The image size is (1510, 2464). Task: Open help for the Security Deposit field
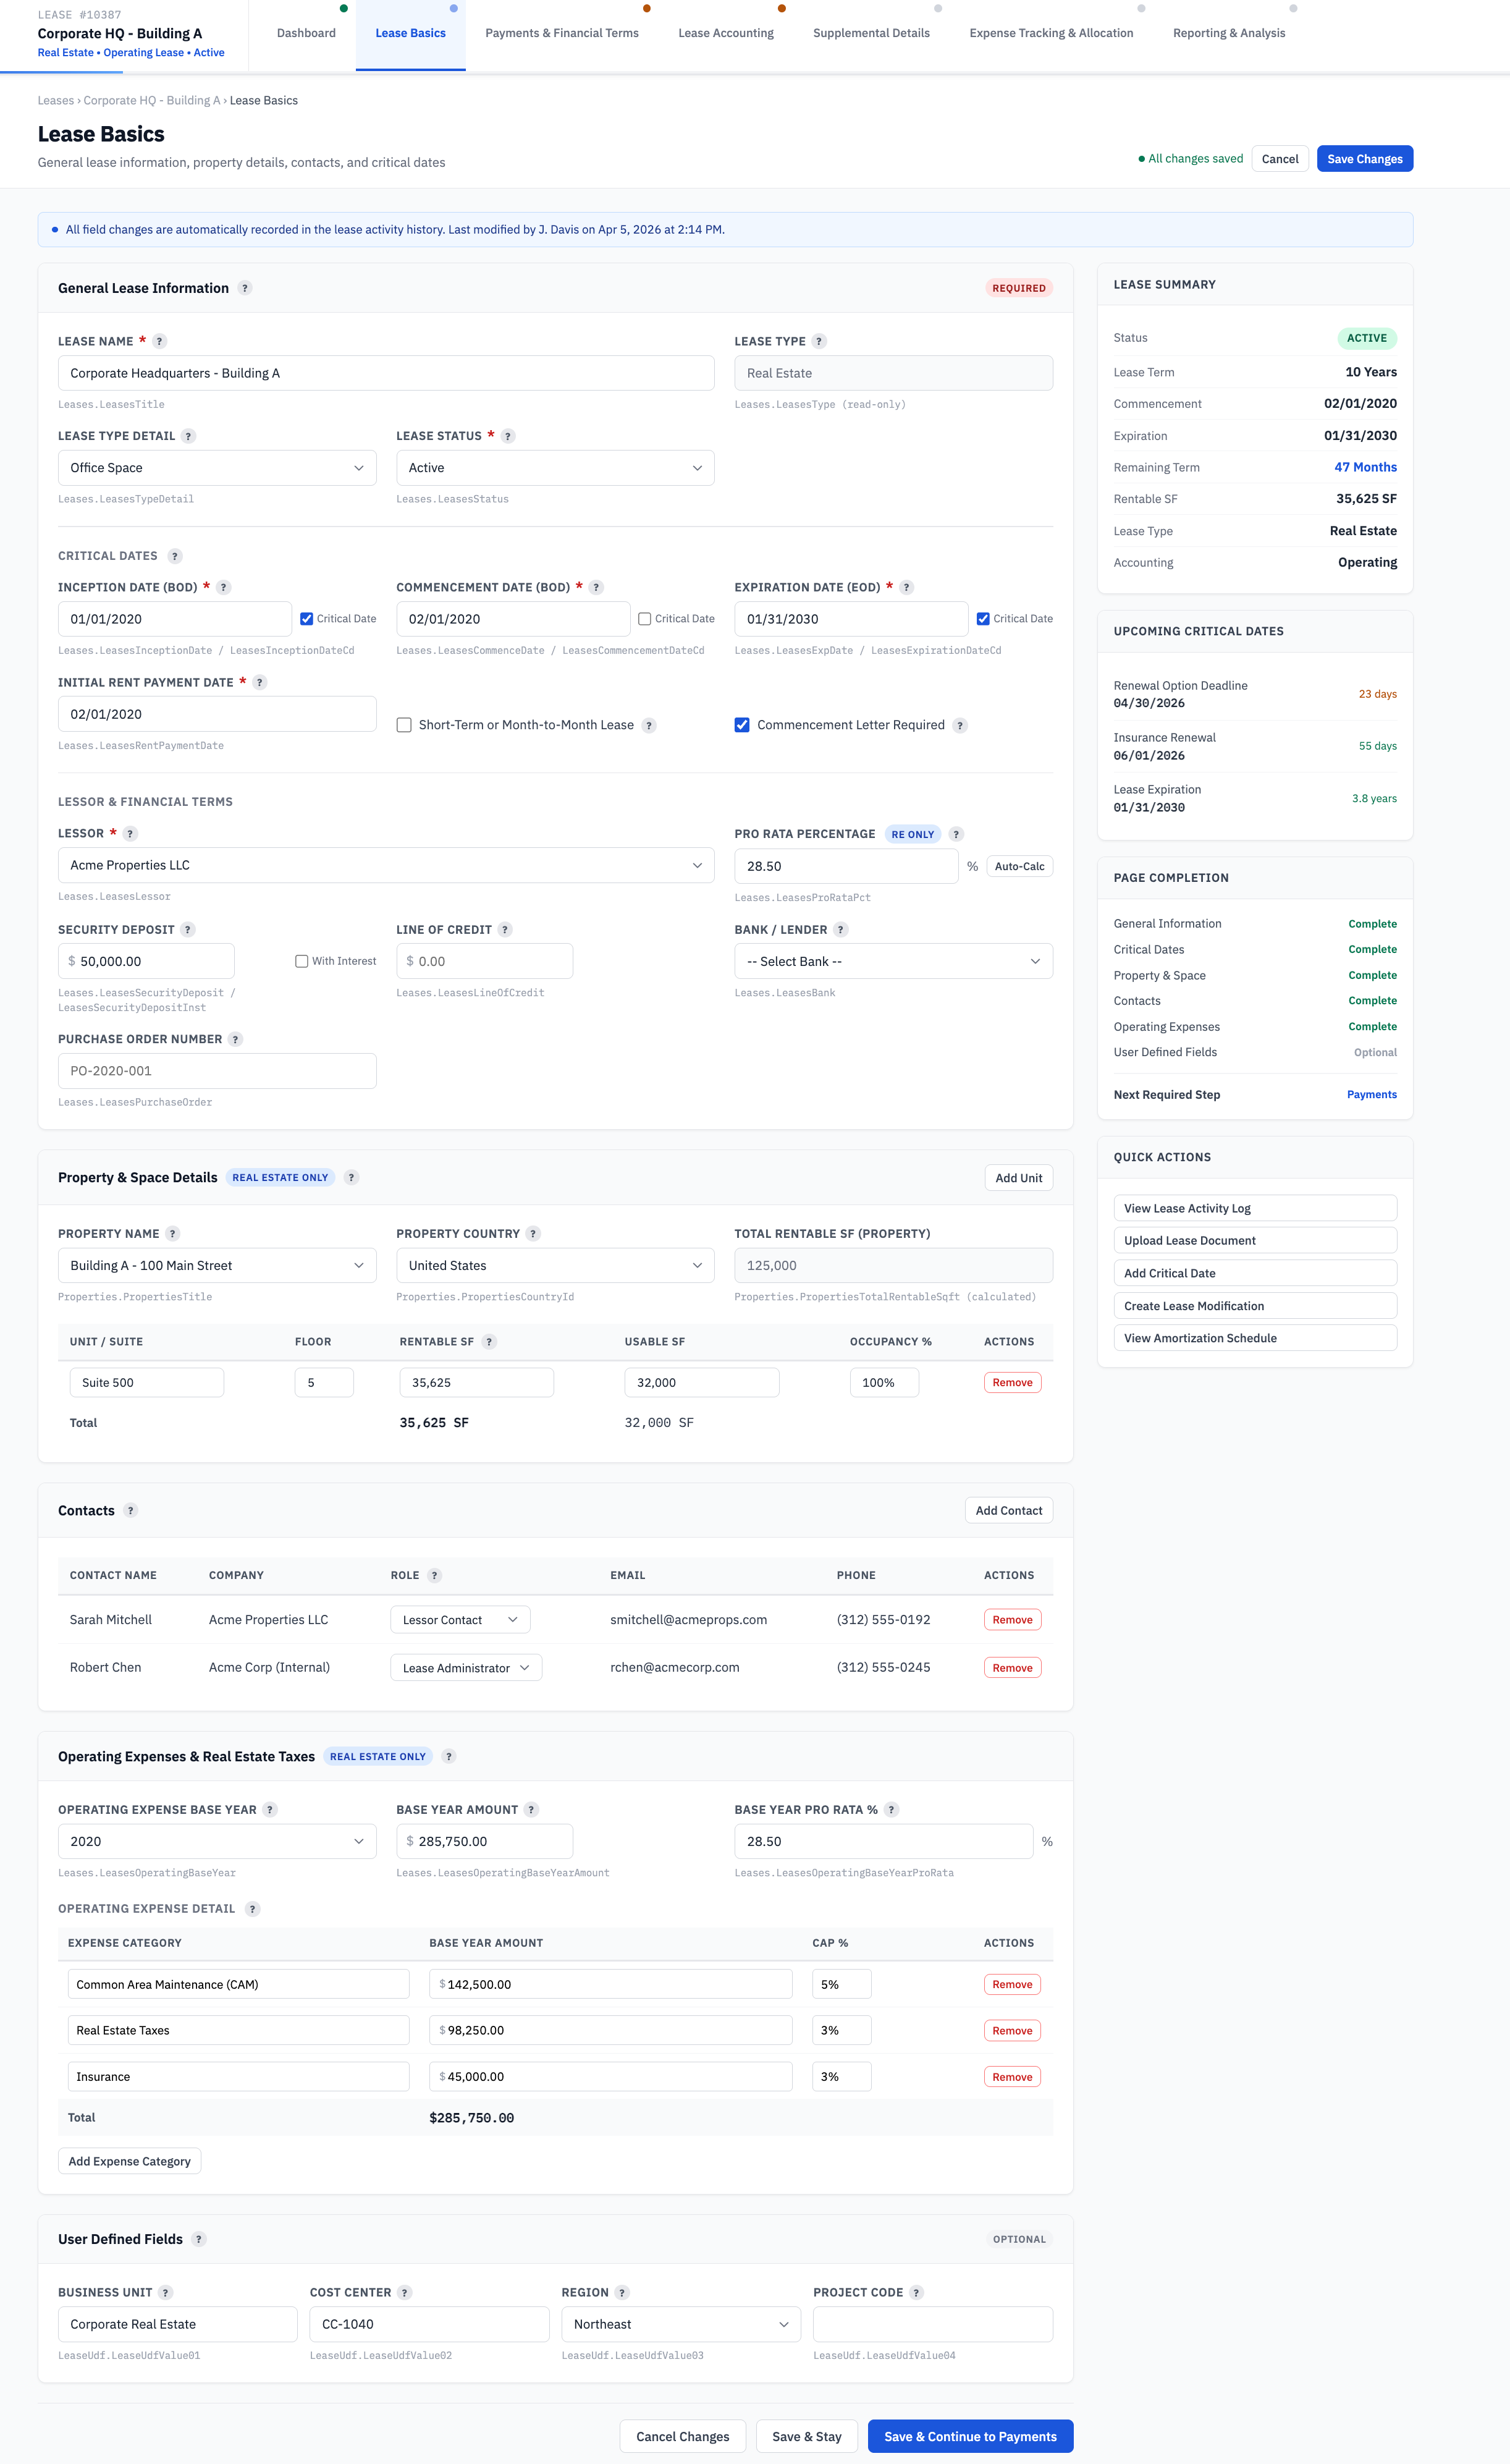coord(187,929)
